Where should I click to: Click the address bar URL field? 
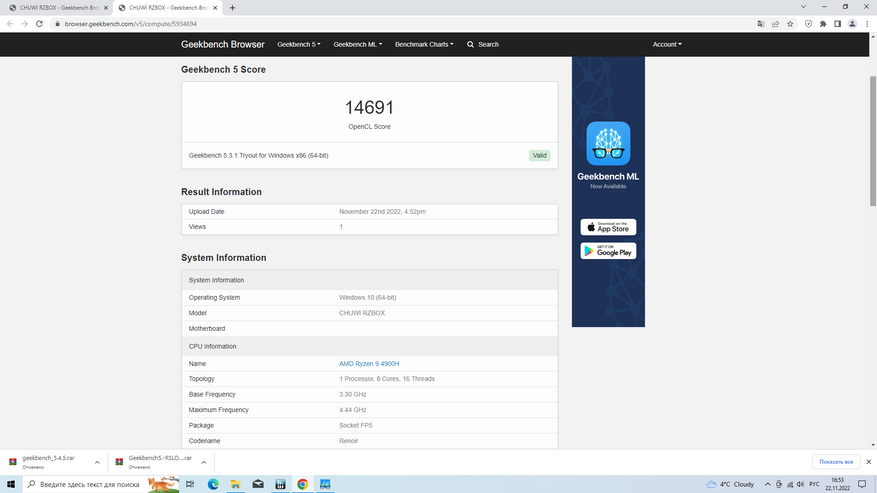click(403, 24)
